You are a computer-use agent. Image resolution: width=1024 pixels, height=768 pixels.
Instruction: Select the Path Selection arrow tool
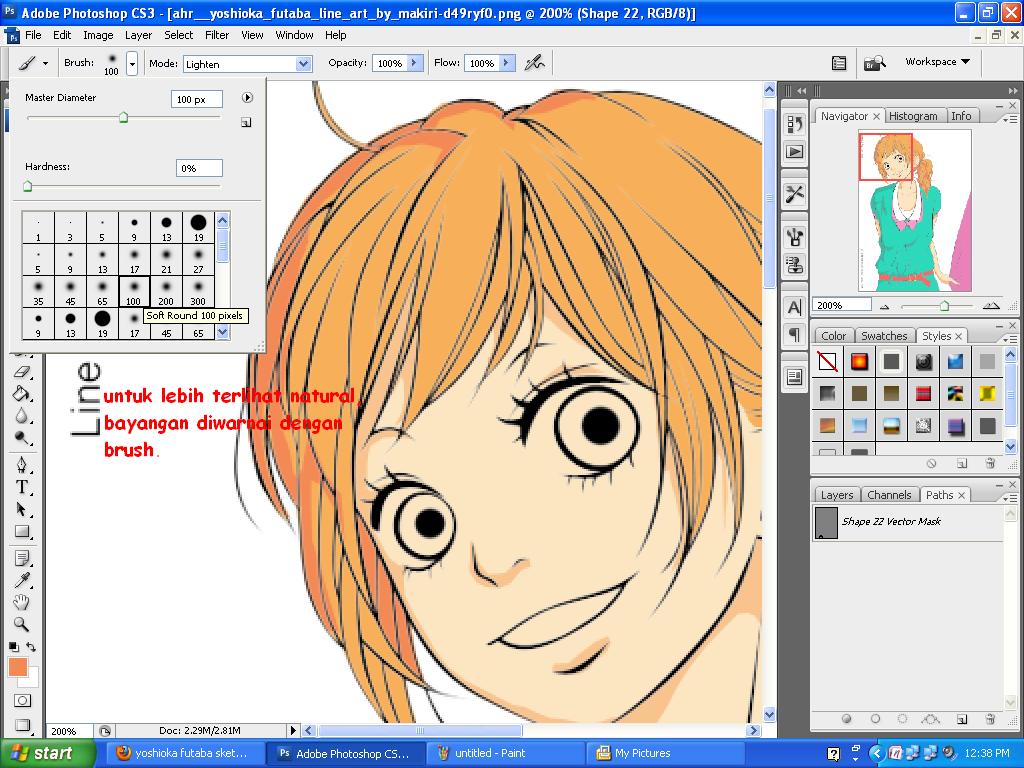coord(22,509)
